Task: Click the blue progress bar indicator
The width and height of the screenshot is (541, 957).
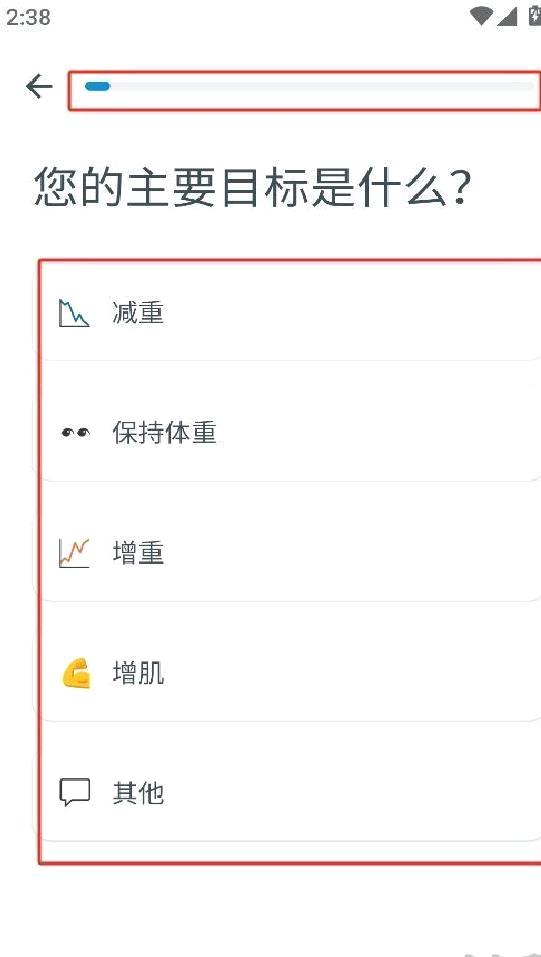Action: pos(97,87)
